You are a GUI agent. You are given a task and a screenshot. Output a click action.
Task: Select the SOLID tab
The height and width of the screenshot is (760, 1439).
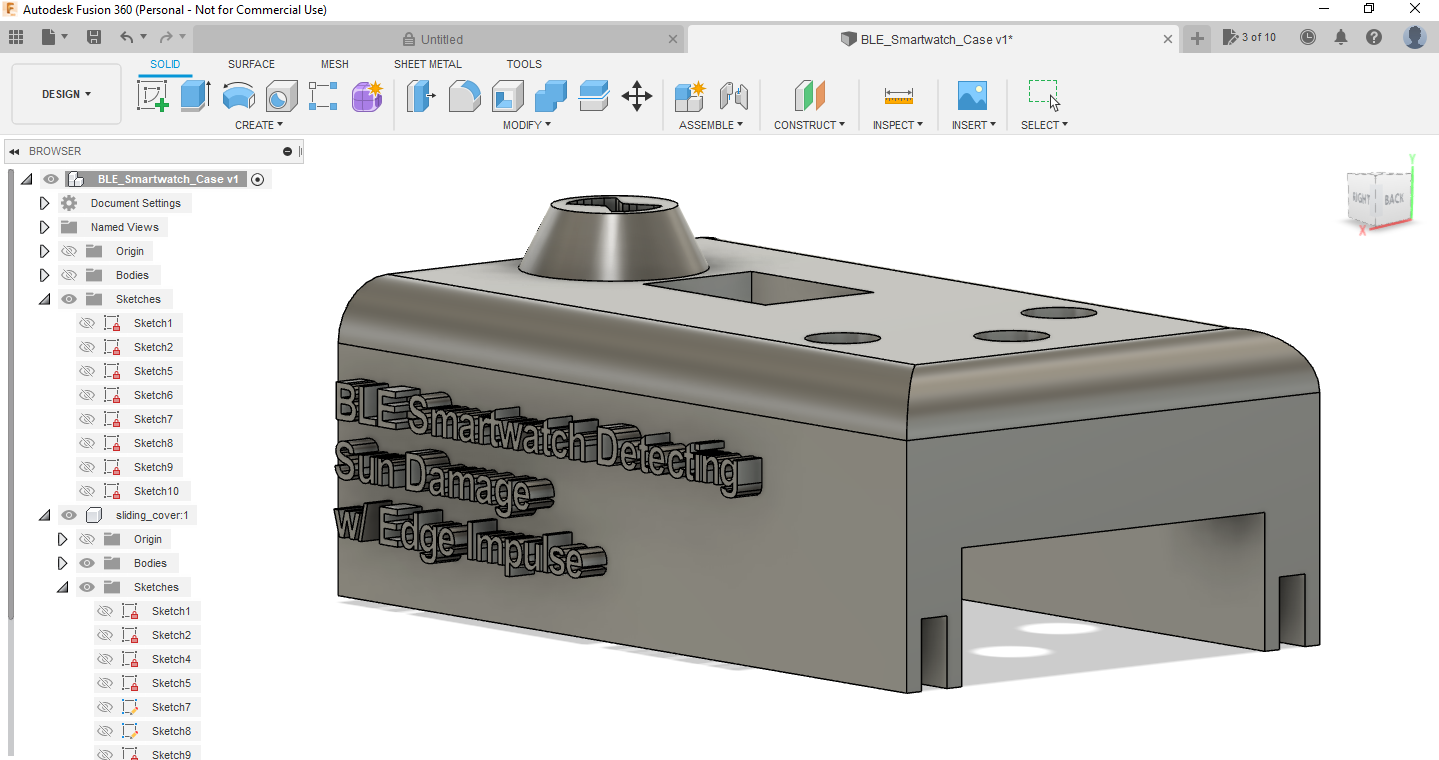(x=165, y=64)
